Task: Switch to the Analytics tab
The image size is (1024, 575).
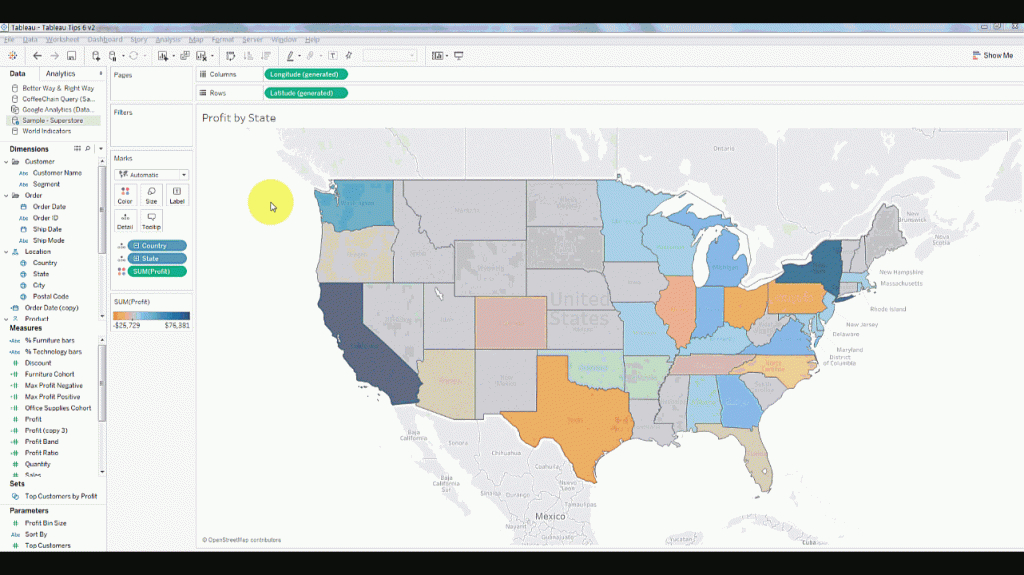Action: click(x=61, y=74)
